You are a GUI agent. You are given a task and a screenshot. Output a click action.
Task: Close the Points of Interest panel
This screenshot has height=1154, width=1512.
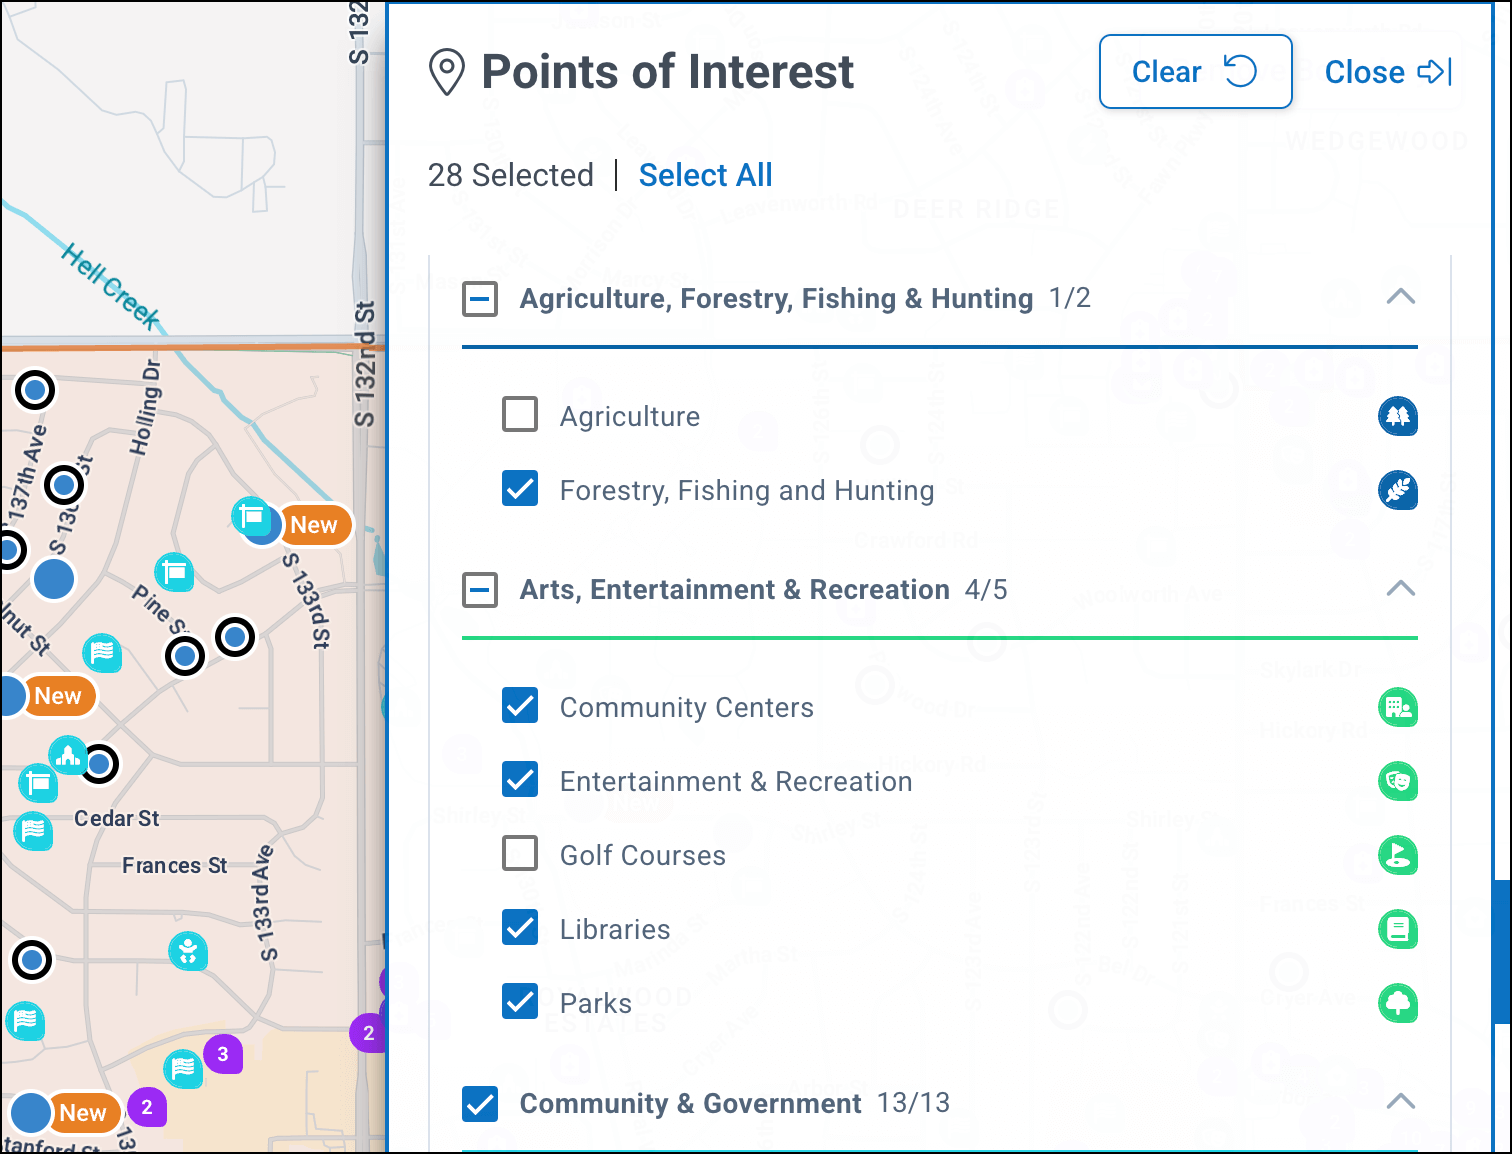tap(1387, 72)
